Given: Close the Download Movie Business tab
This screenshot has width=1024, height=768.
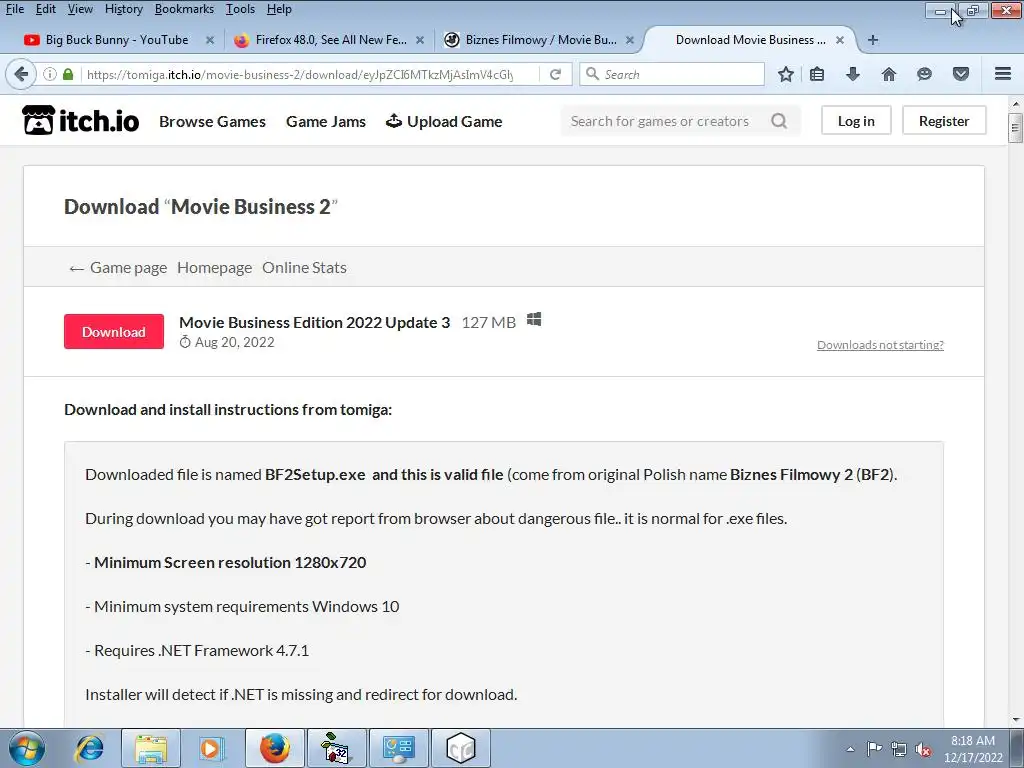Looking at the screenshot, I should pyautogui.click(x=840, y=40).
